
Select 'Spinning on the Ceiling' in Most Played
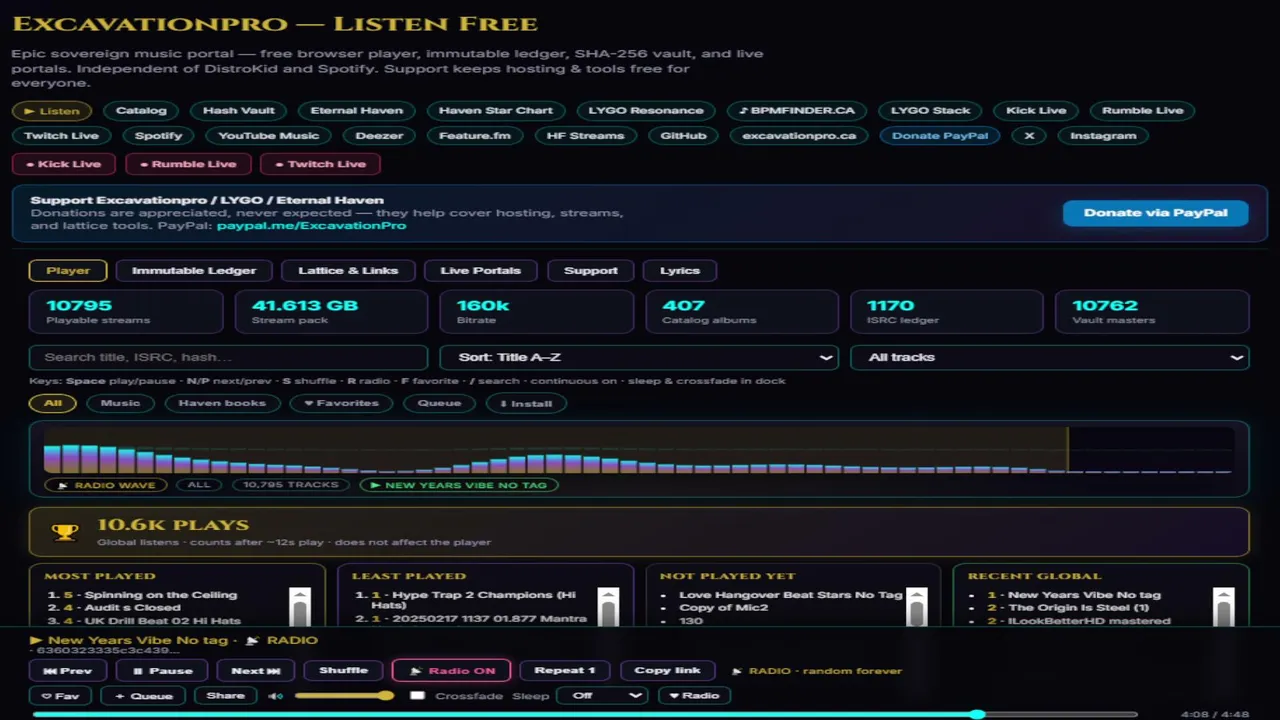pos(161,595)
